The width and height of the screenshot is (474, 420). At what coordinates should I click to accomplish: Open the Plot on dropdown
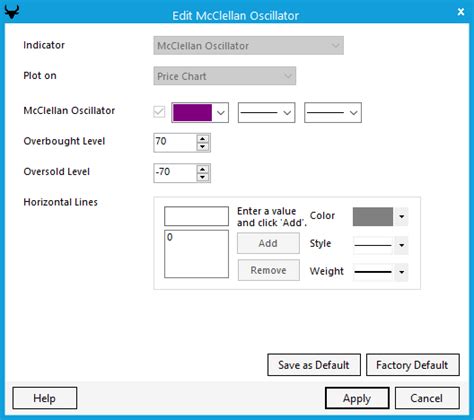click(224, 76)
